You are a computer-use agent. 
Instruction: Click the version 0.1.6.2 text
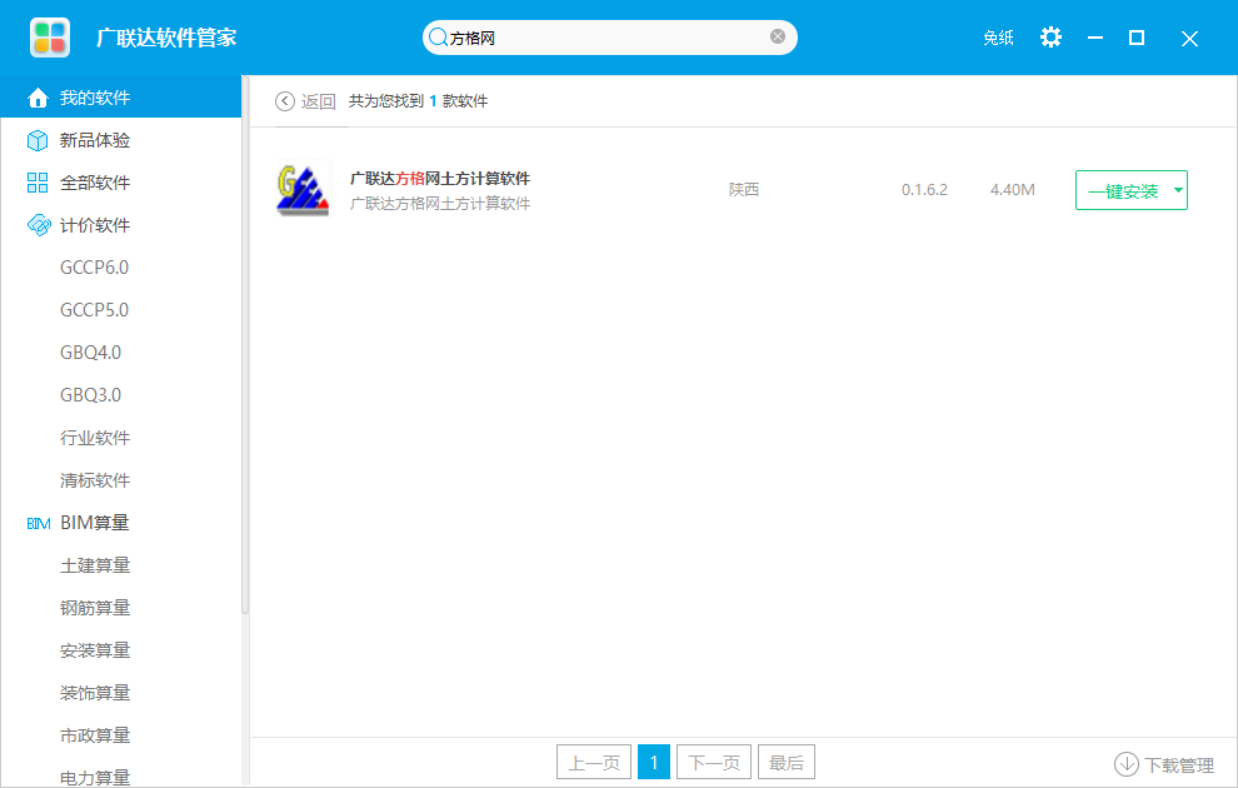924,190
